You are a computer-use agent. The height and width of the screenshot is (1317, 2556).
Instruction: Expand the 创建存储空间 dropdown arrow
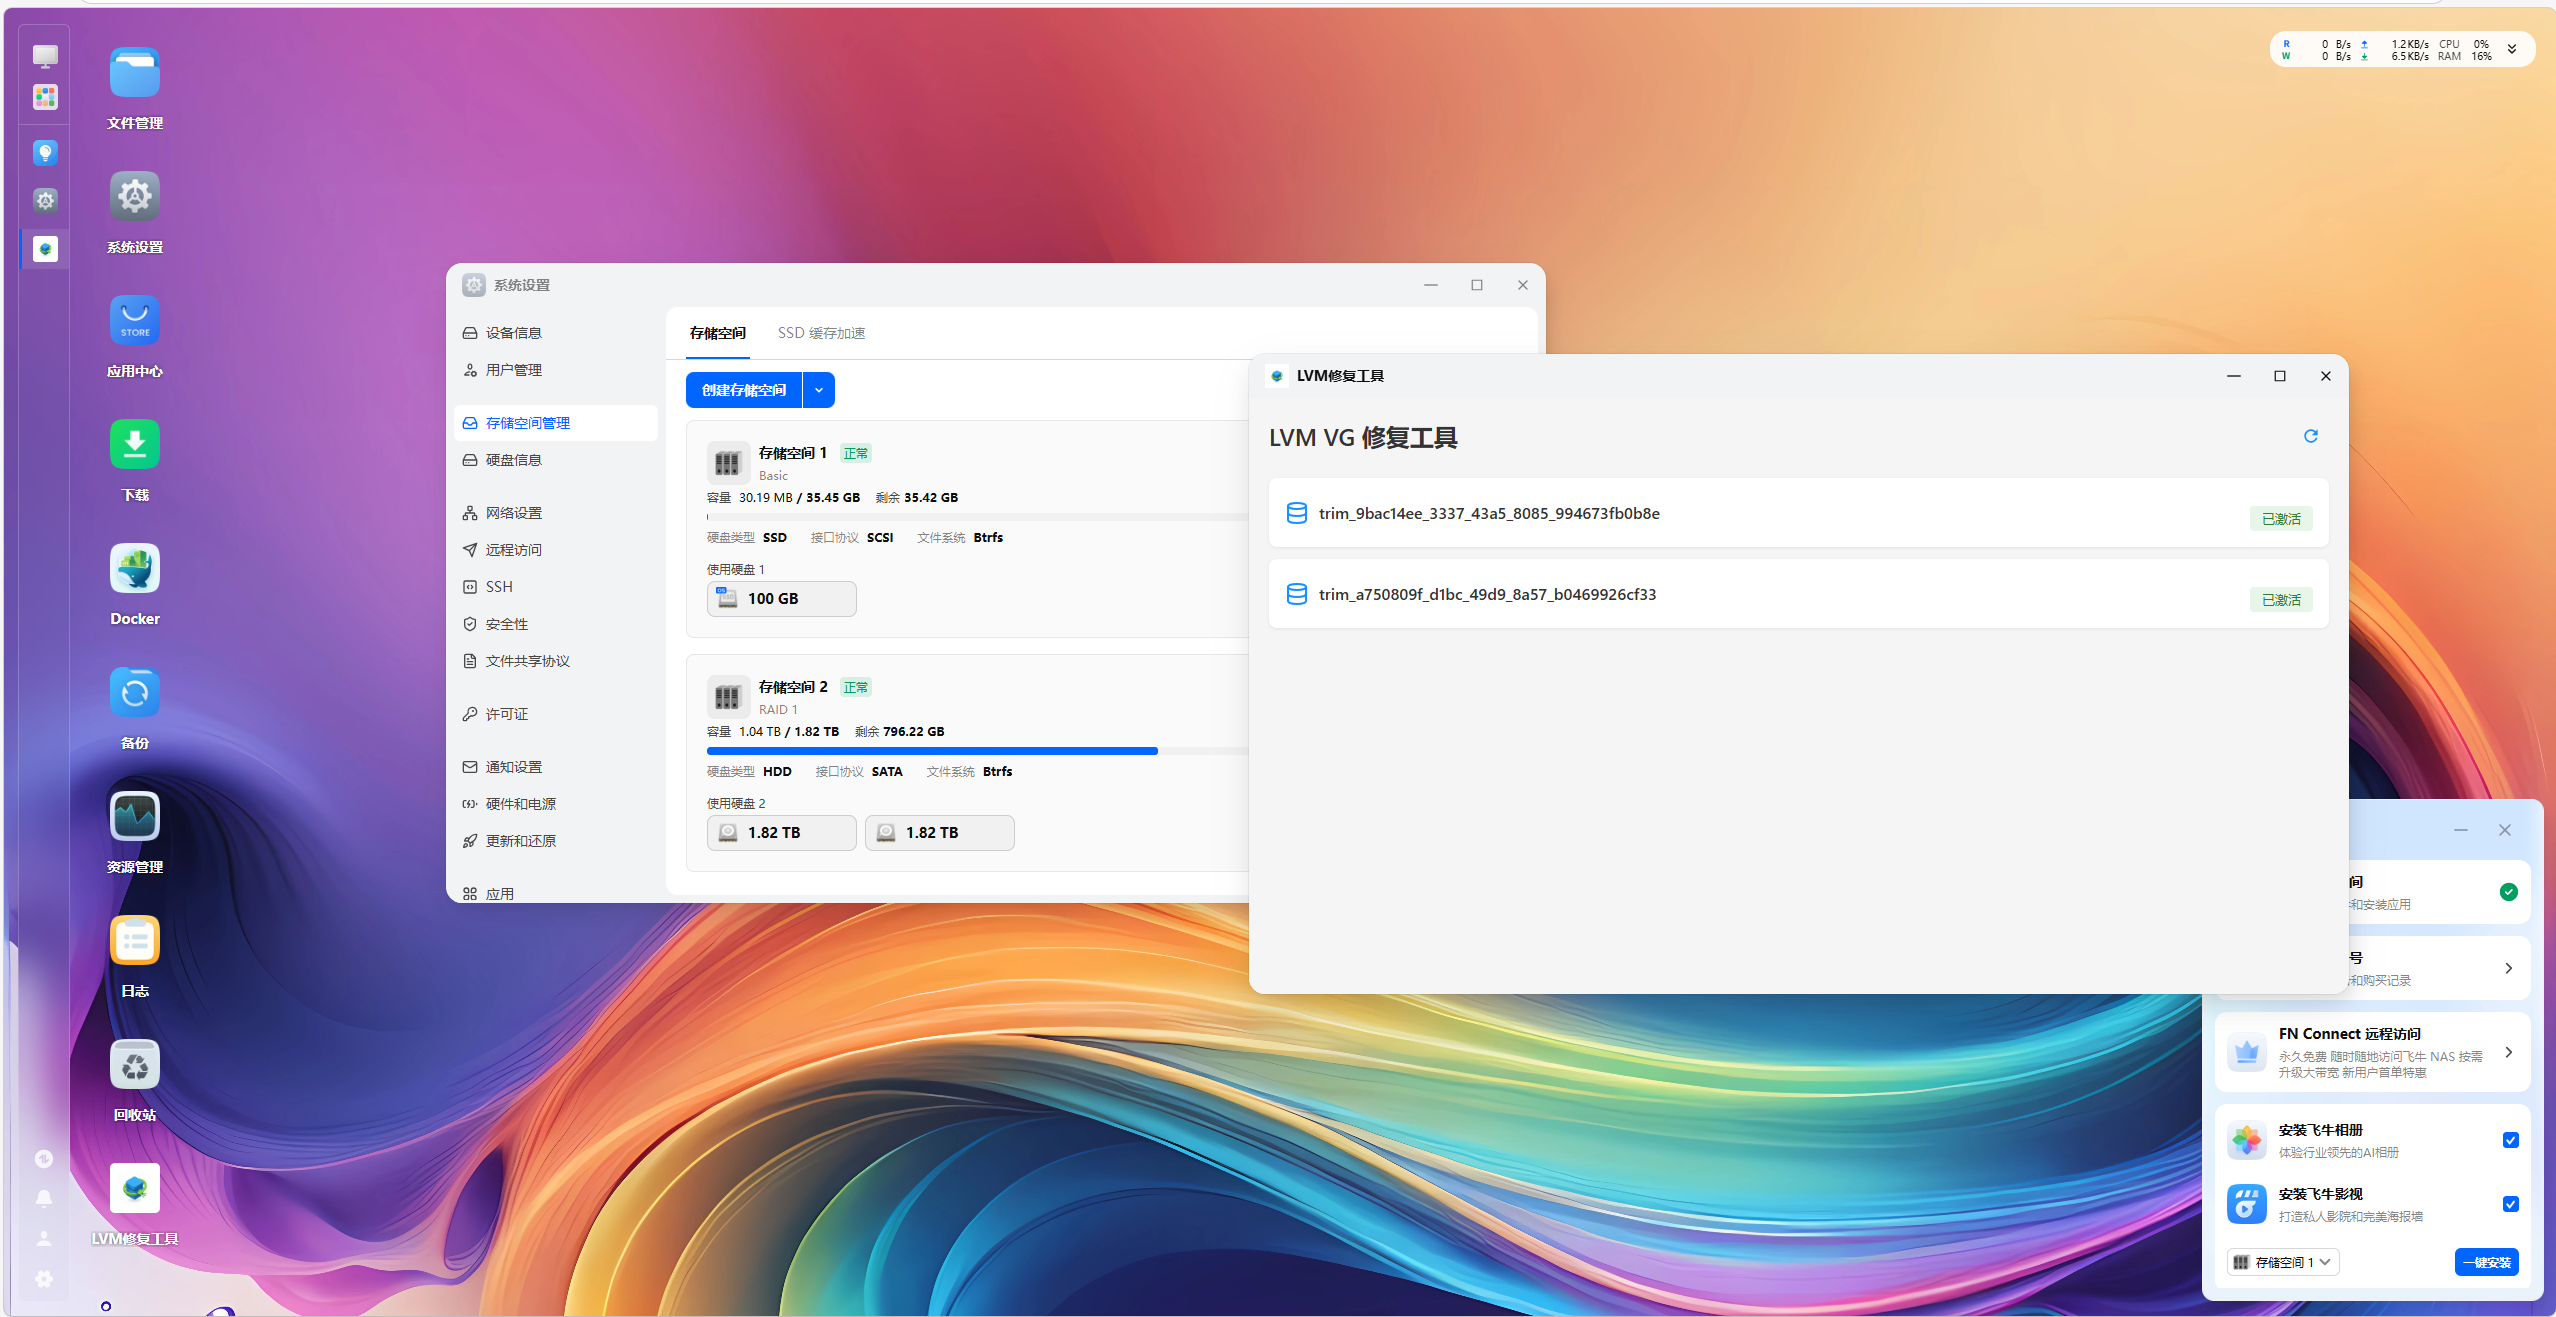pos(819,390)
